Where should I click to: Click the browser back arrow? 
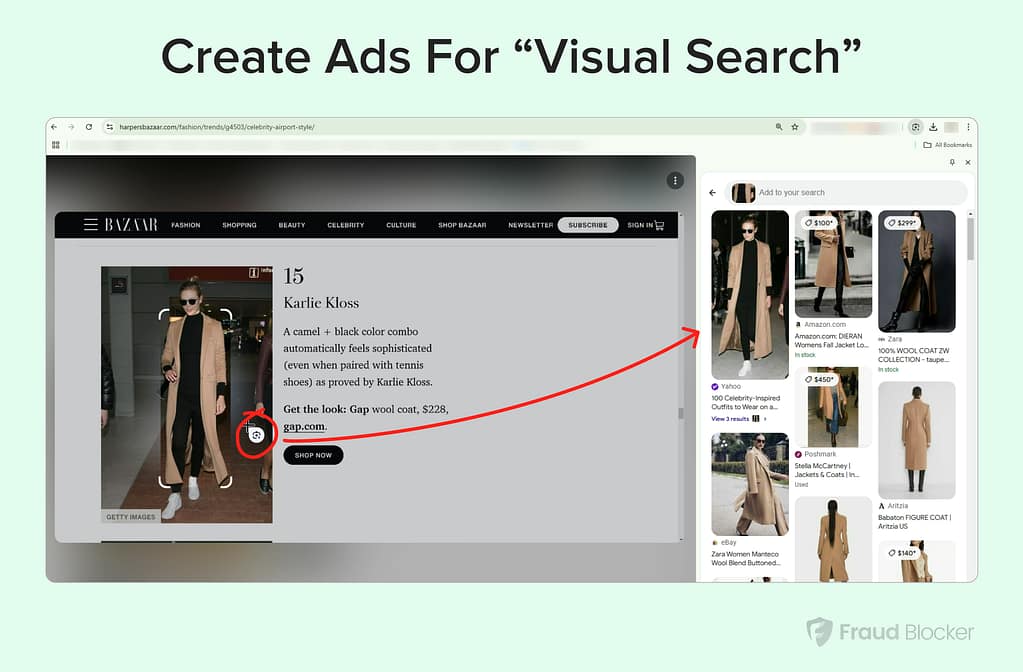click(x=55, y=127)
